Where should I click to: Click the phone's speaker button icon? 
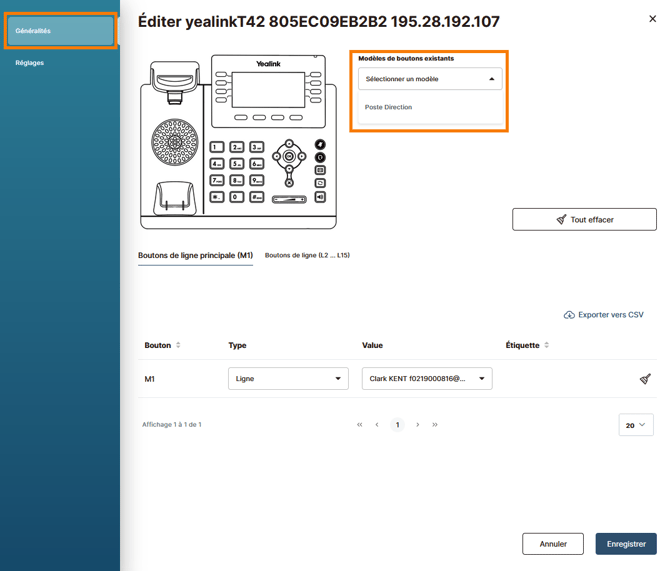pos(320,197)
